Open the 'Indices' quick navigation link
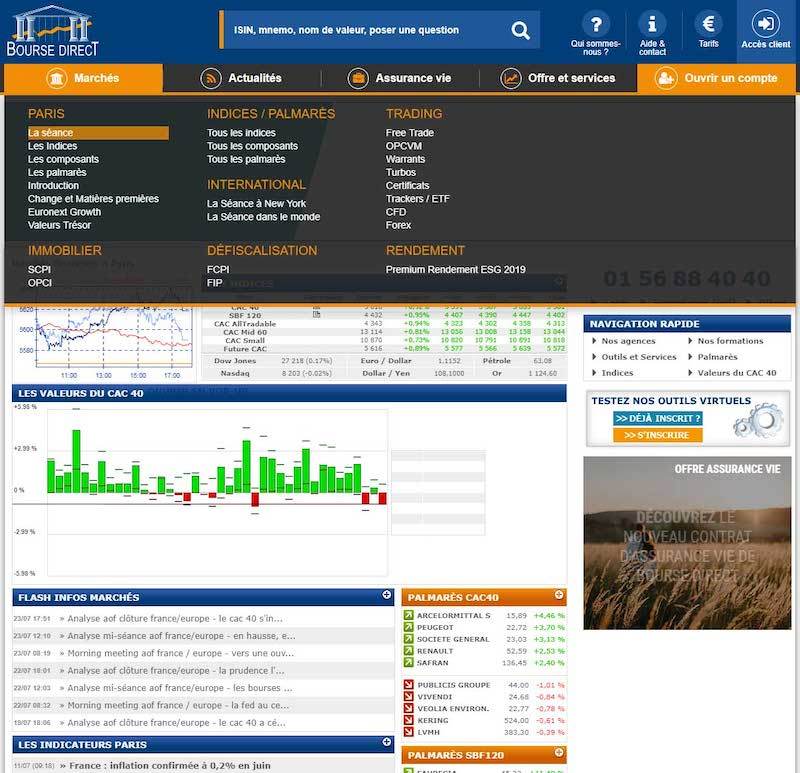This screenshot has width=800, height=773. coord(617,372)
